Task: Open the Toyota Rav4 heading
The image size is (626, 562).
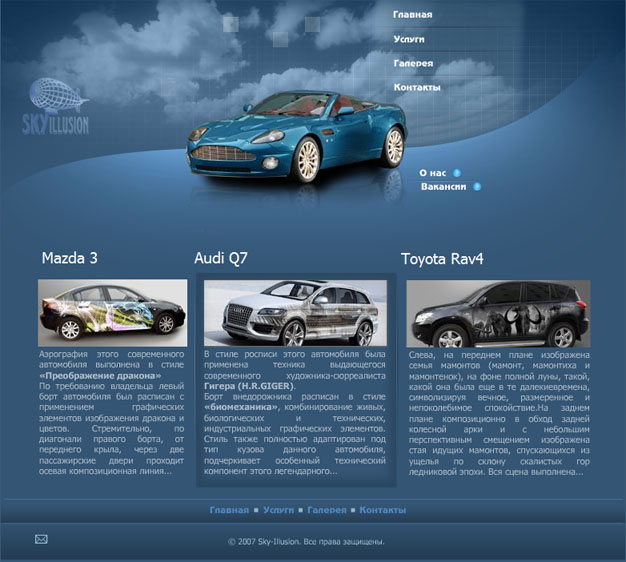Action: click(442, 259)
